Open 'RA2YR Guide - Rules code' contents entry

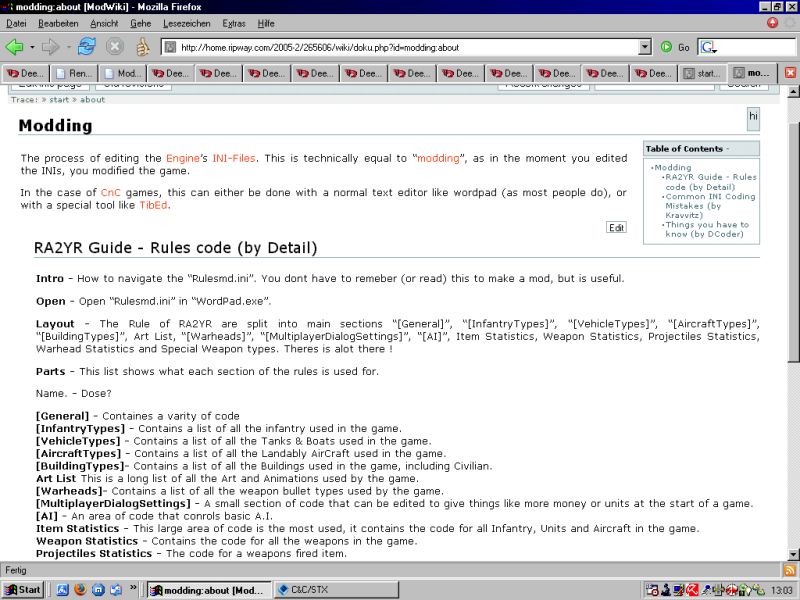pyautogui.click(x=711, y=182)
